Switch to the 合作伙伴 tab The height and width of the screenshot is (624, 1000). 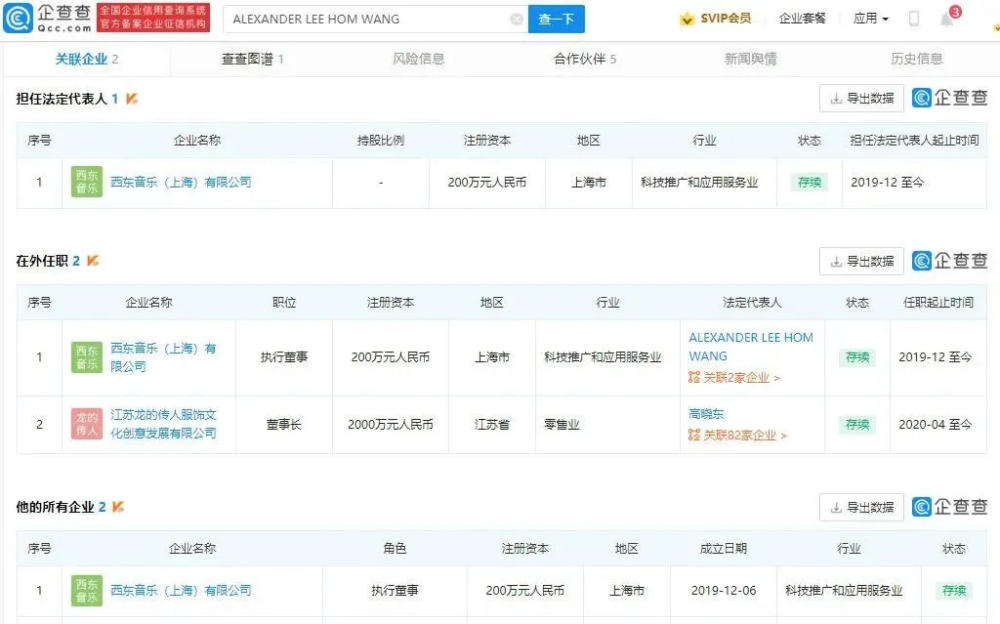click(x=584, y=59)
